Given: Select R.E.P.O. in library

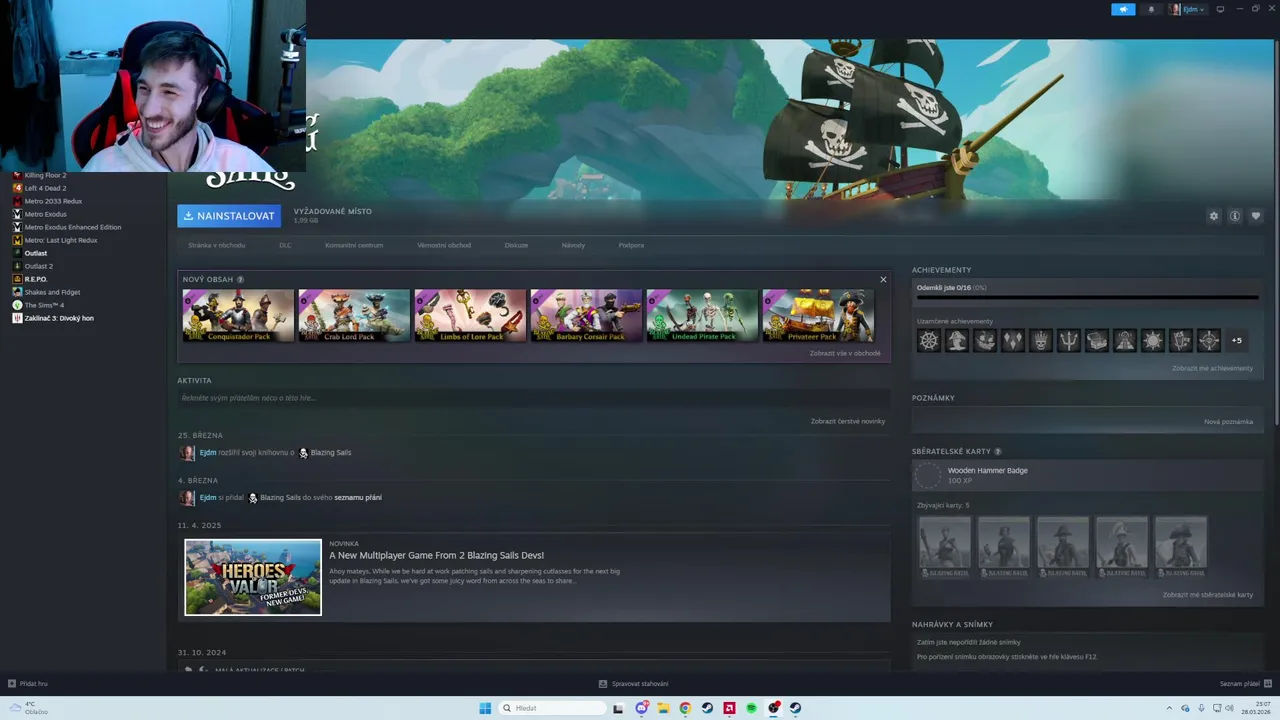Looking at the screenshot, I should (x=36, y=279).
